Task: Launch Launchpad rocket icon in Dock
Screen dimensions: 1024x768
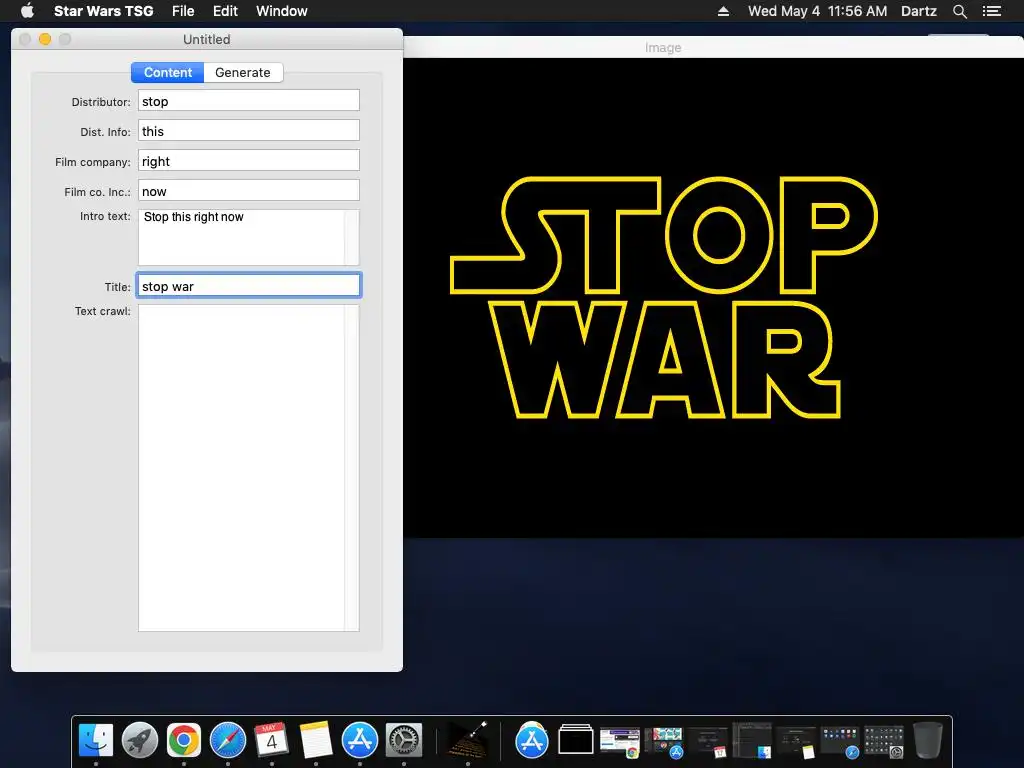Action: [140, 741]
